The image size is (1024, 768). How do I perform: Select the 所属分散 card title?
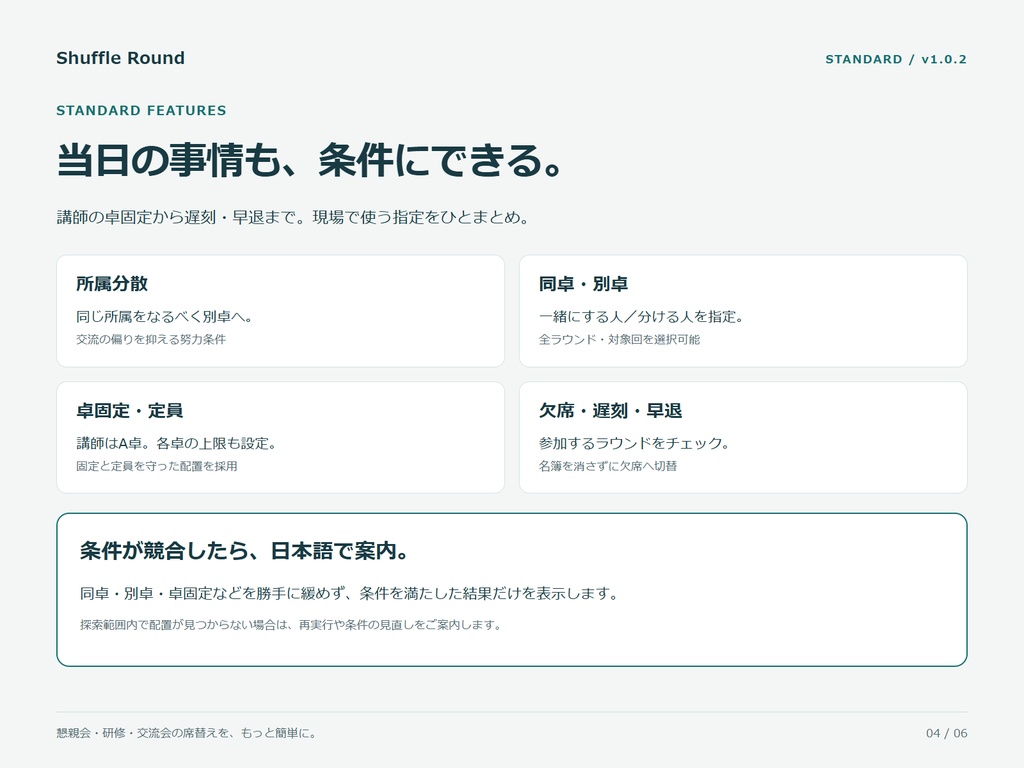click(x=112, y=283)
